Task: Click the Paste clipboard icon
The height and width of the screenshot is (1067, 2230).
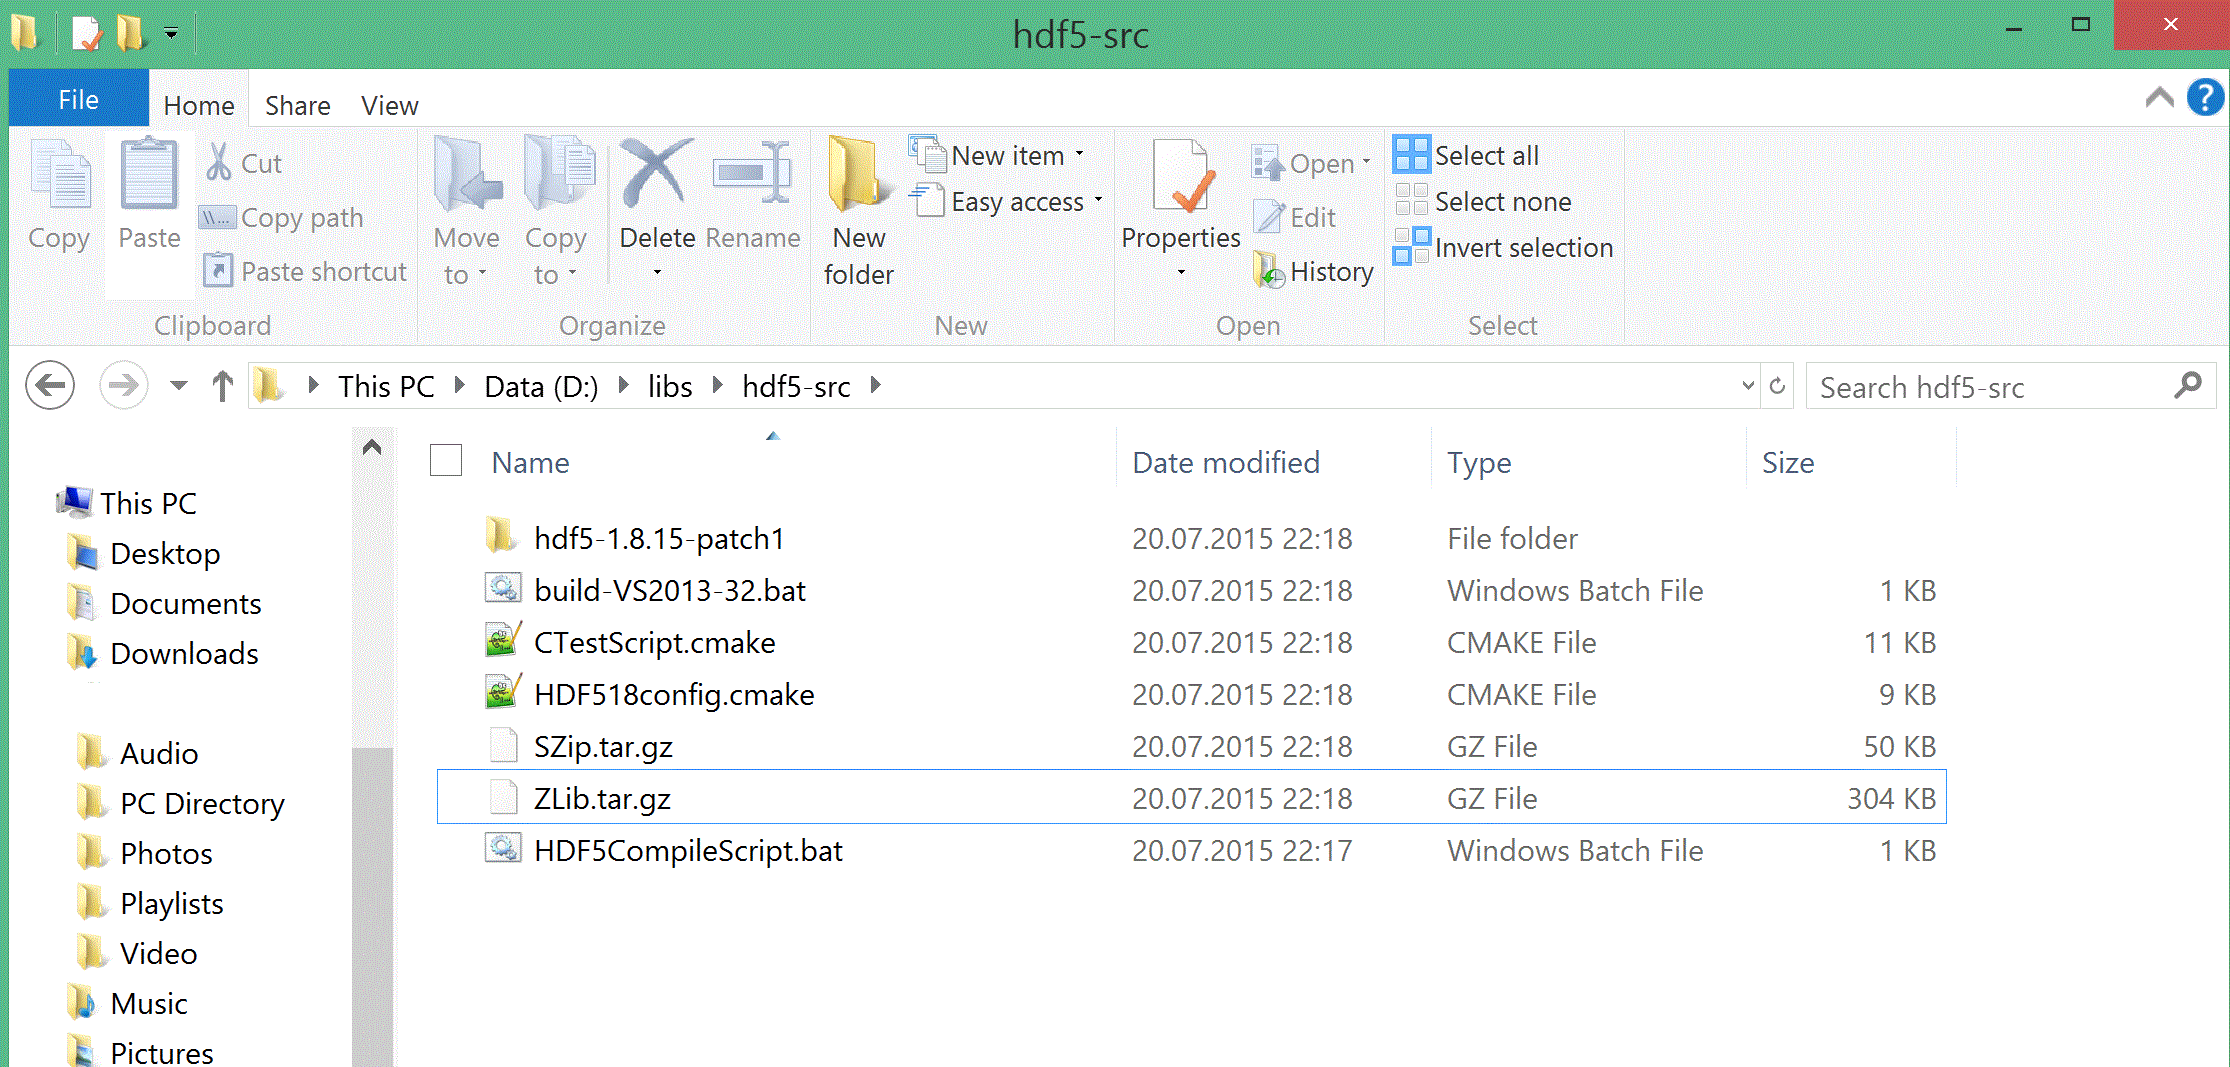Action: [x=149, y=175]
